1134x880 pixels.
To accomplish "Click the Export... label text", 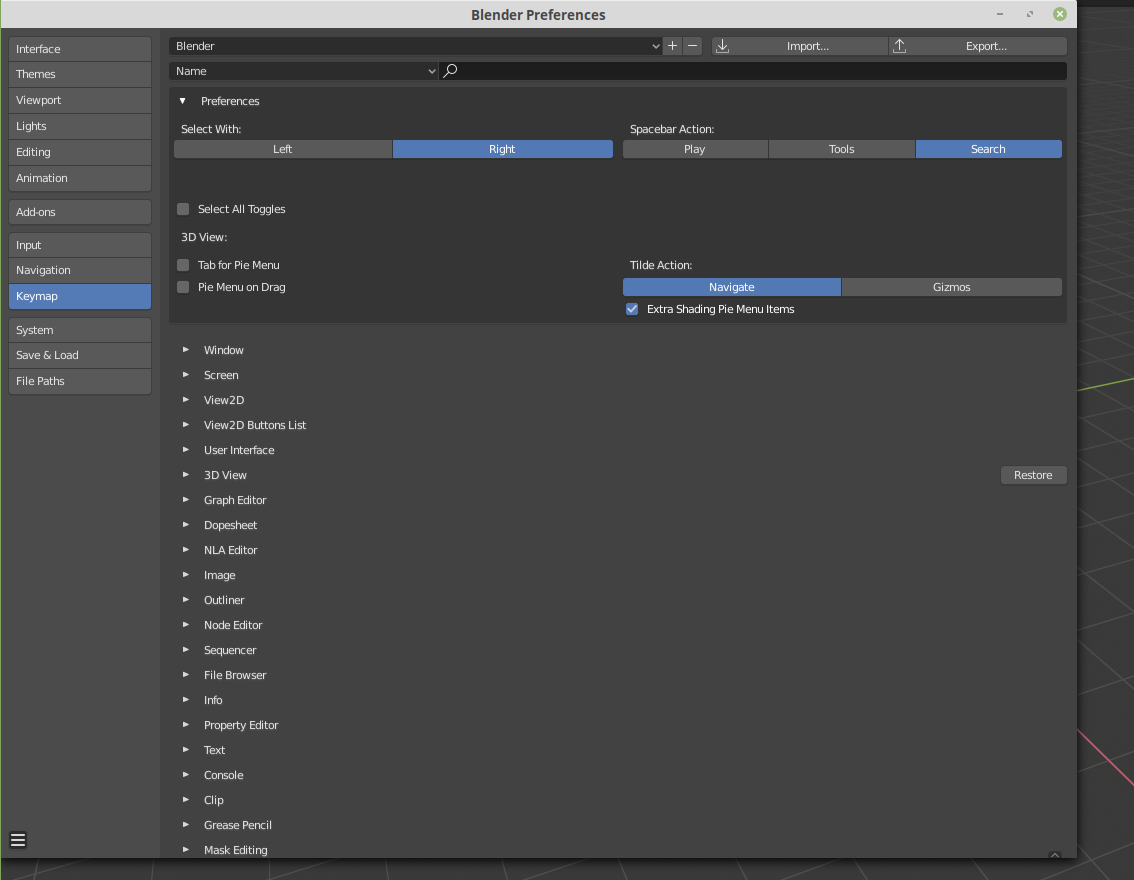I will tap(986, 46).
